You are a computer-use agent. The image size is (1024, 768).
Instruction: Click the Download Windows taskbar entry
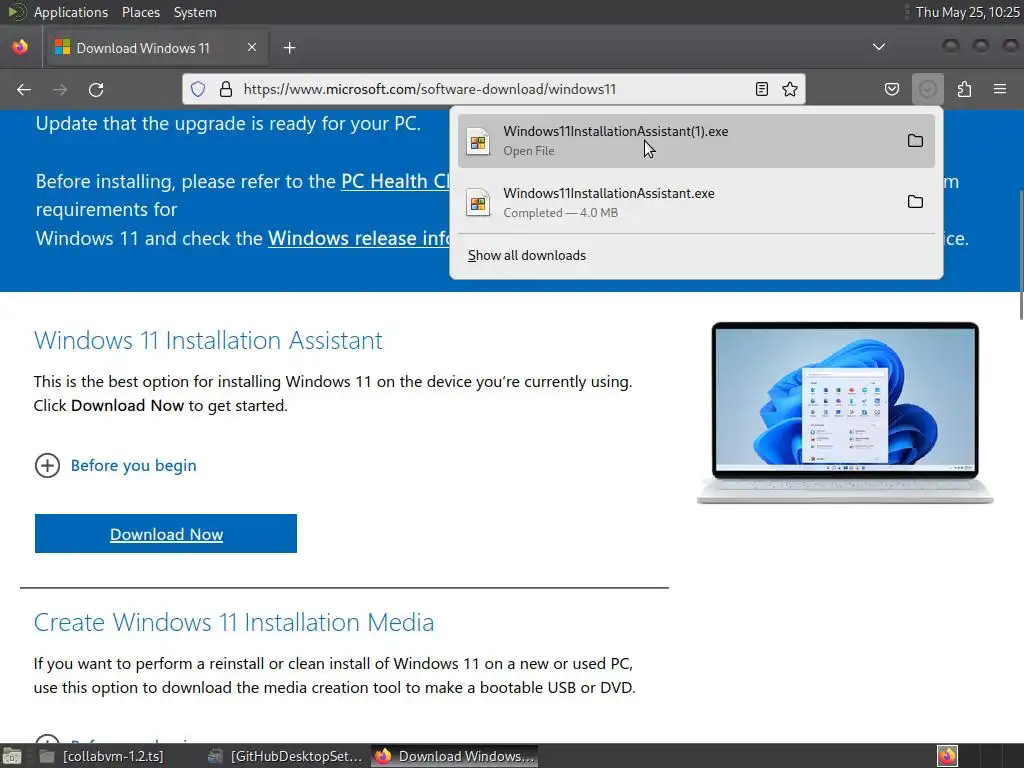click(455, 756)
